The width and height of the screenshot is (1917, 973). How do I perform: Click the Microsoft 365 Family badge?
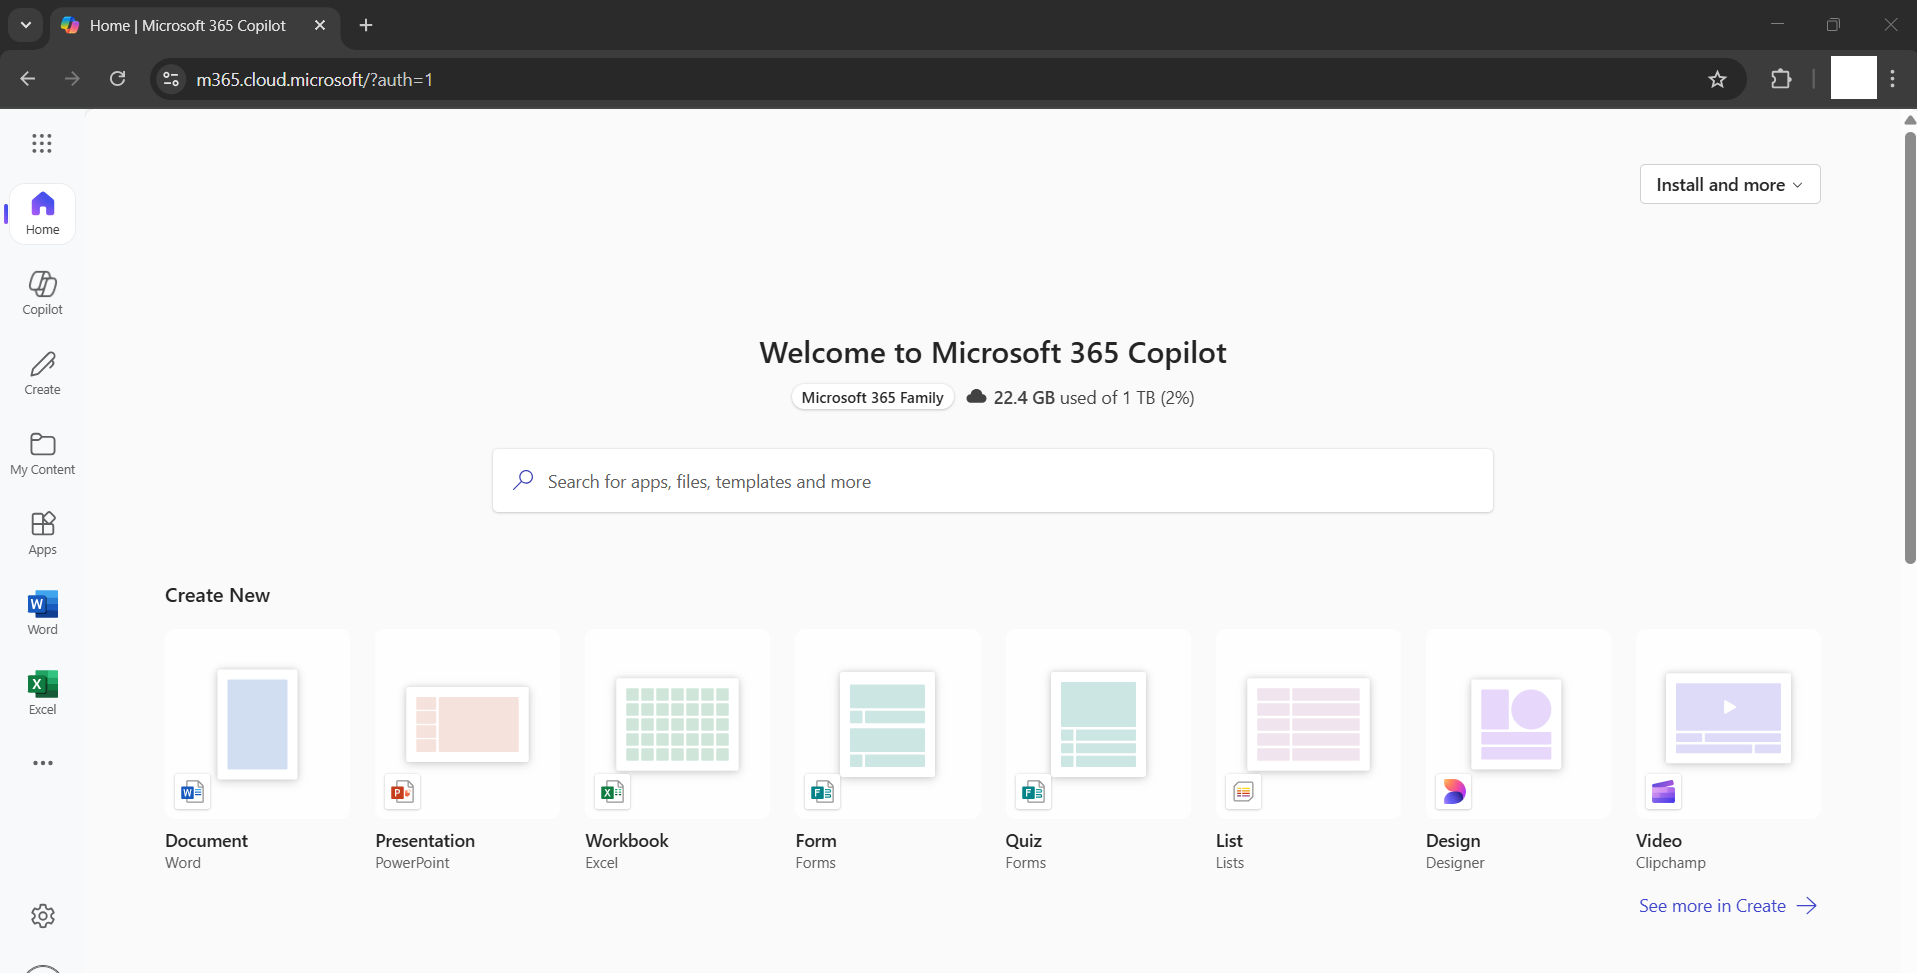[872, 397]
